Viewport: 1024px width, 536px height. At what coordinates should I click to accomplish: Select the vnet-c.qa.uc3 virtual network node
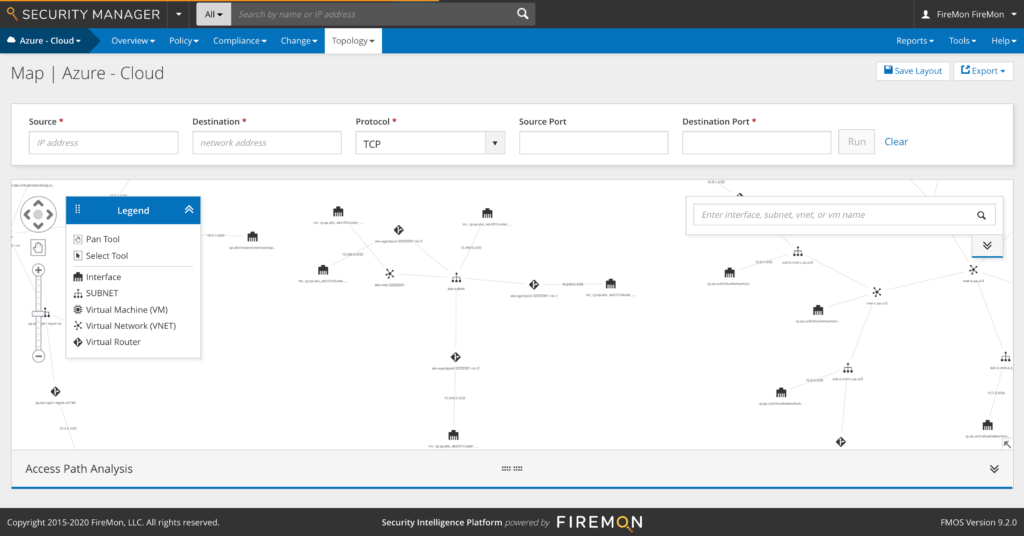pos(876,292)
